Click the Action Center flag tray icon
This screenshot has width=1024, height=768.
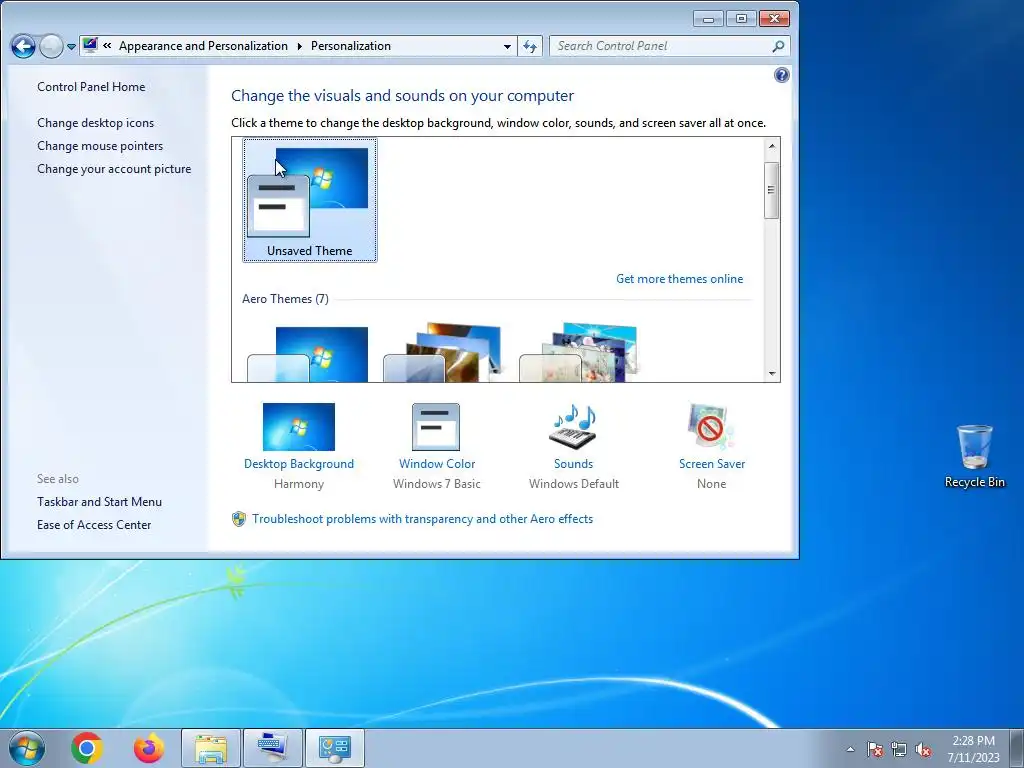[x=875, y=749]
